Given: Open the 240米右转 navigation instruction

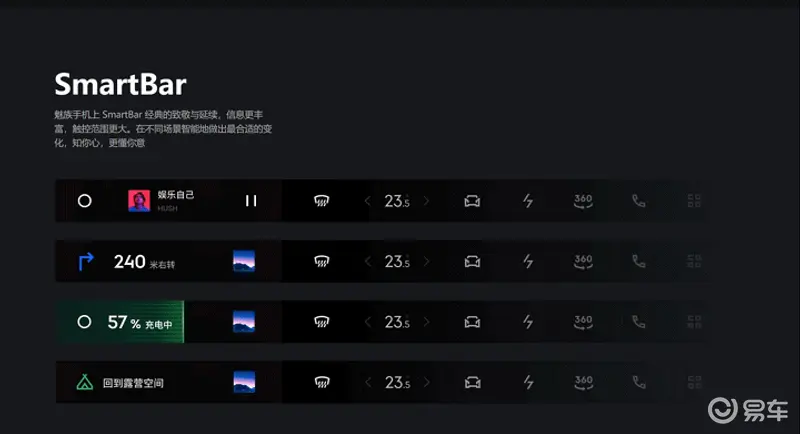Looking at the screenshot, I should (143, 262).
